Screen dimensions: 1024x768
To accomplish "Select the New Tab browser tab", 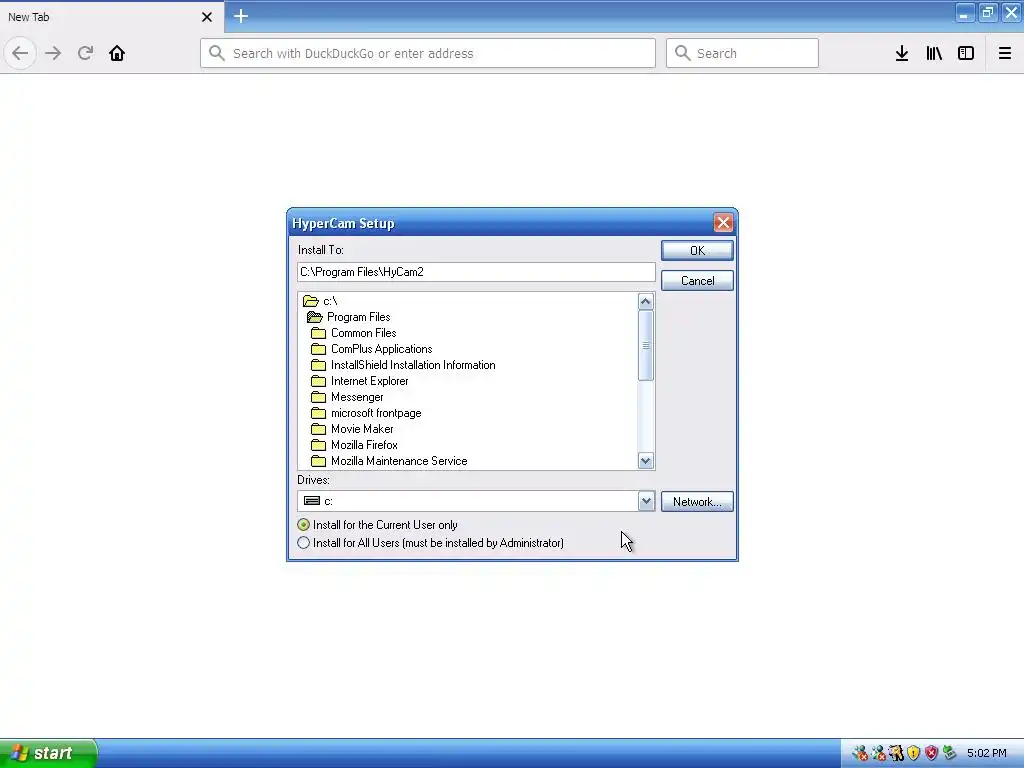I will point(112,17).
